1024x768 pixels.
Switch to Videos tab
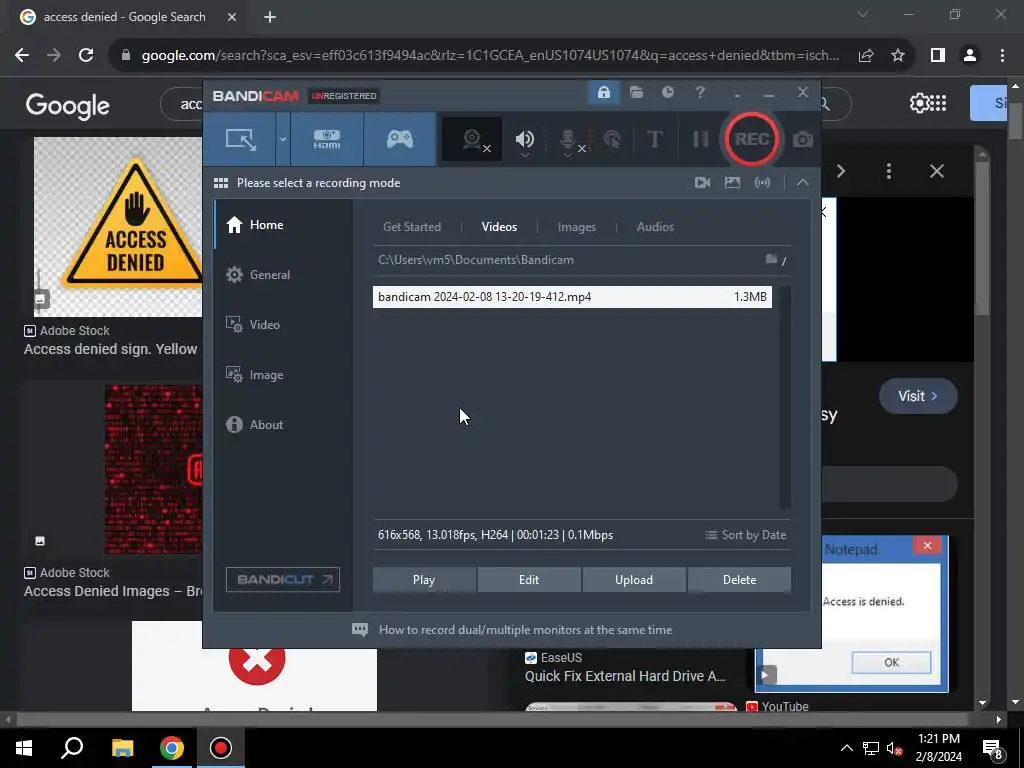point(499,227)
